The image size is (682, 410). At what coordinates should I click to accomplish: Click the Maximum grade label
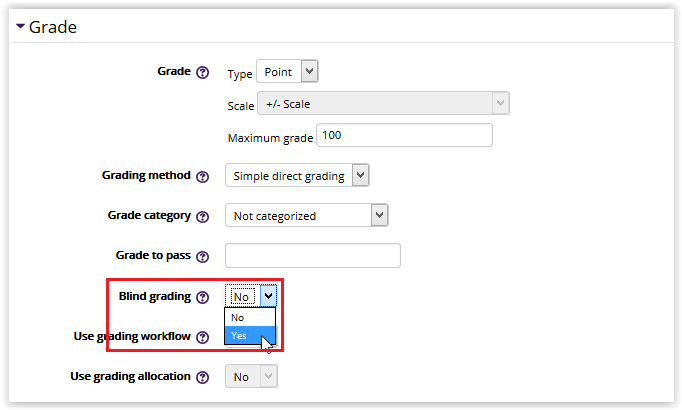point(270,138)
